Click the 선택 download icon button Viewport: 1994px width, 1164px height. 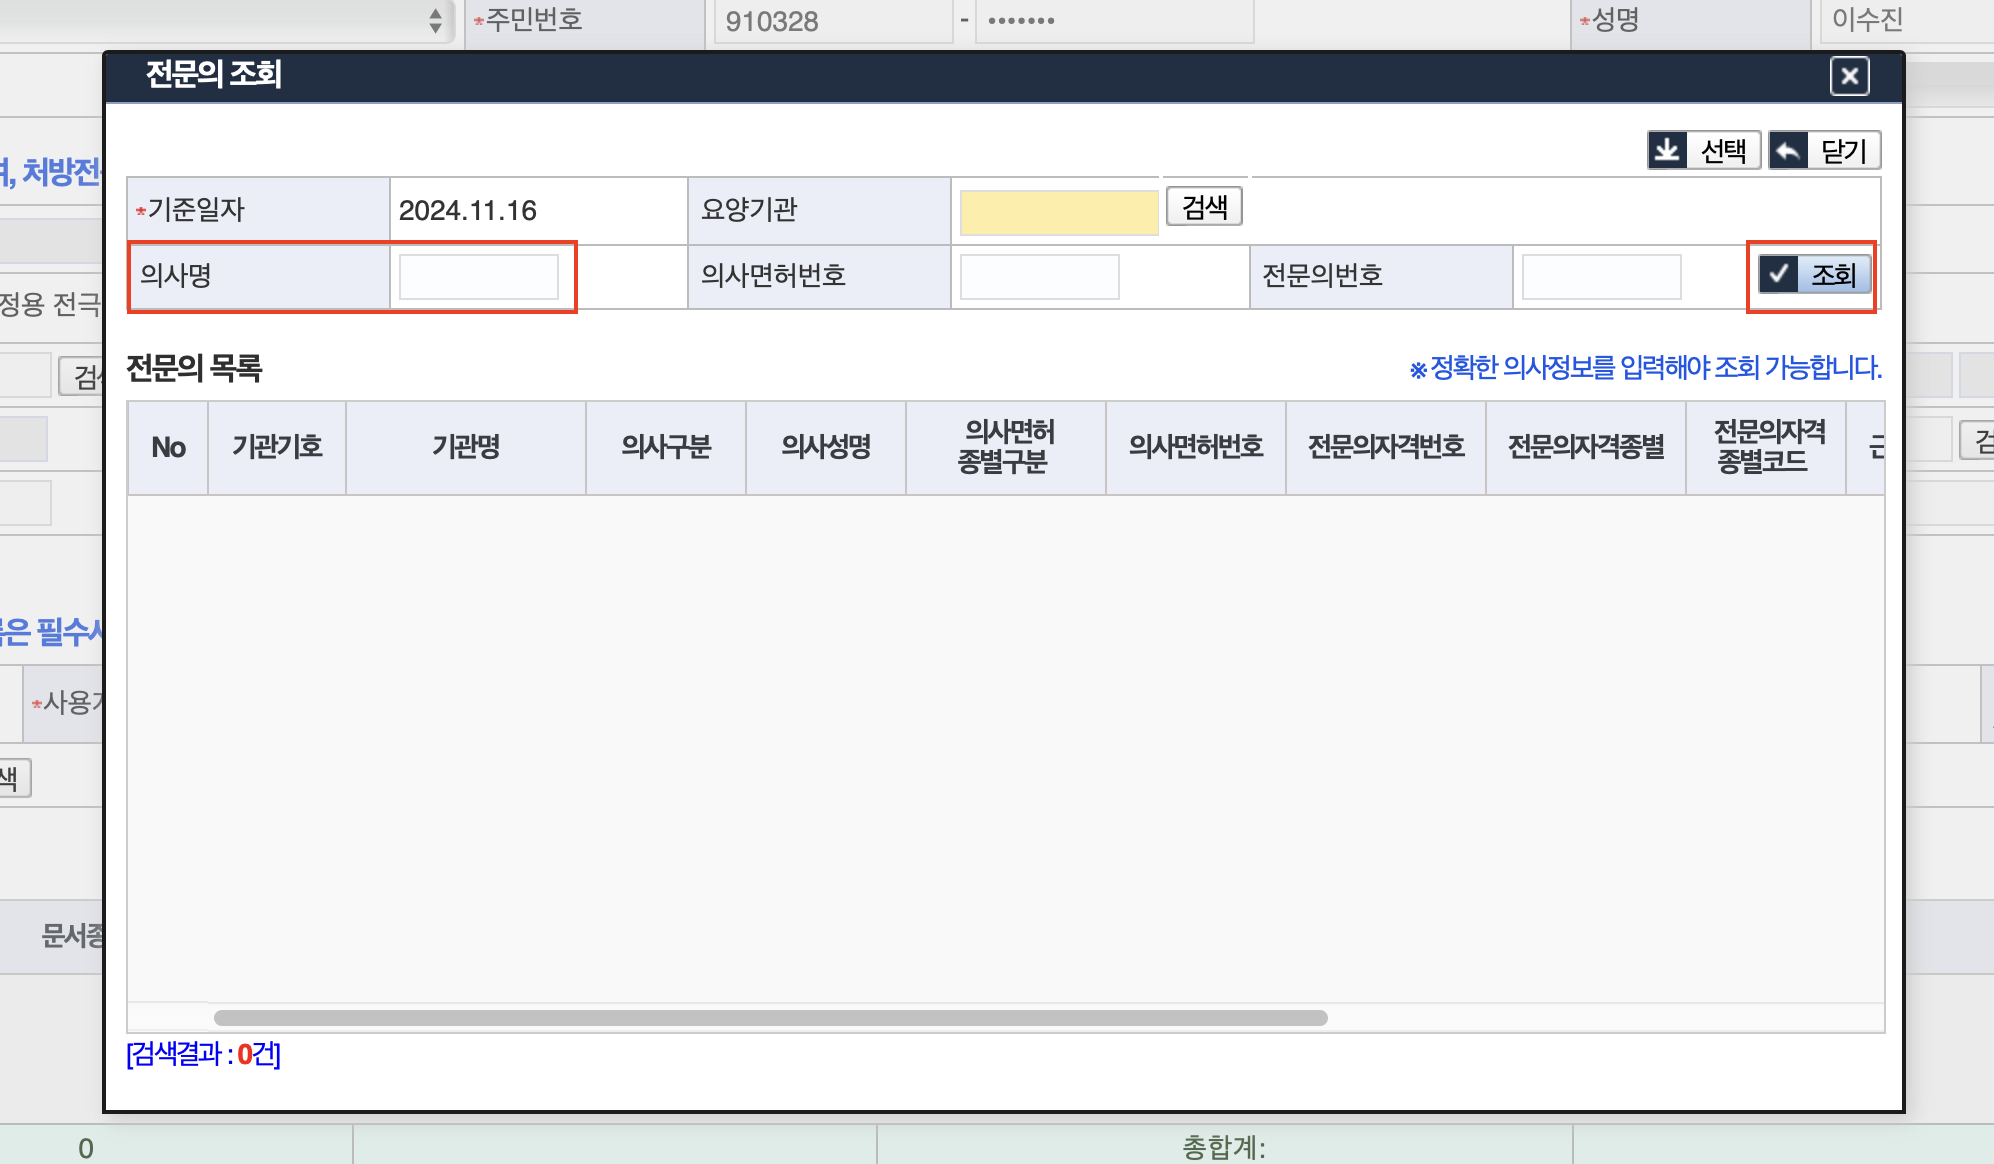pos(1703,151)
